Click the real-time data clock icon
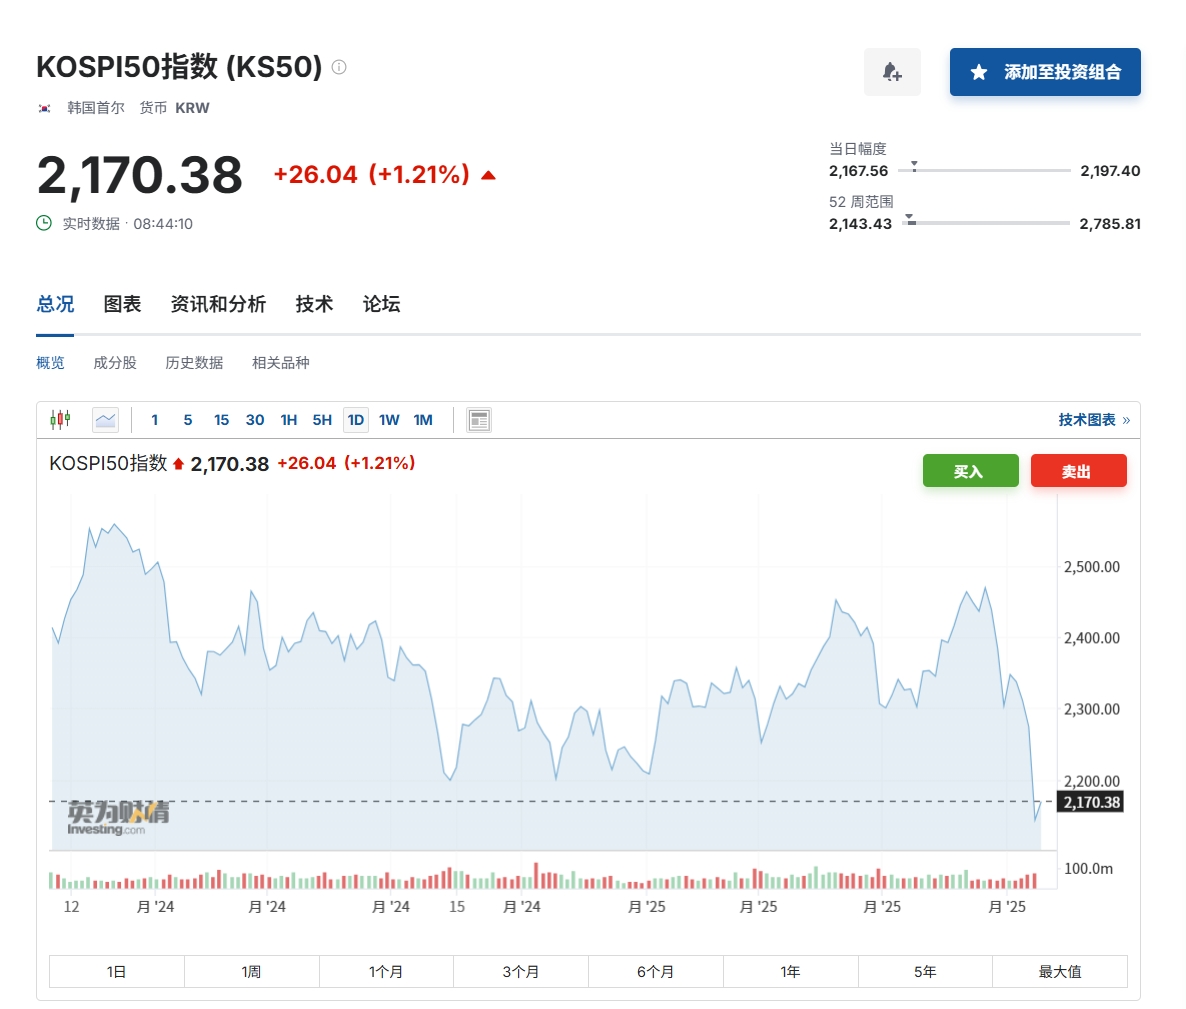1186x1009 pixels. tap(44, 223)
